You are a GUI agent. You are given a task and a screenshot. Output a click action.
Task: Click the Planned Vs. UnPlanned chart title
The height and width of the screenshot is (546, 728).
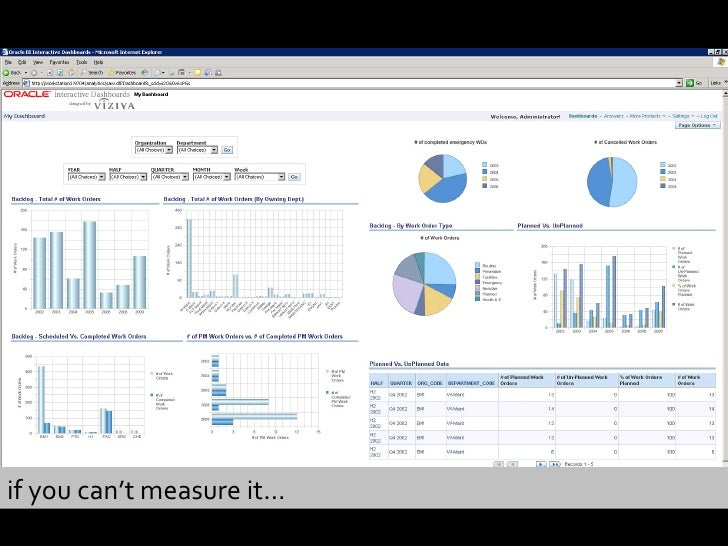coord(550,226)
